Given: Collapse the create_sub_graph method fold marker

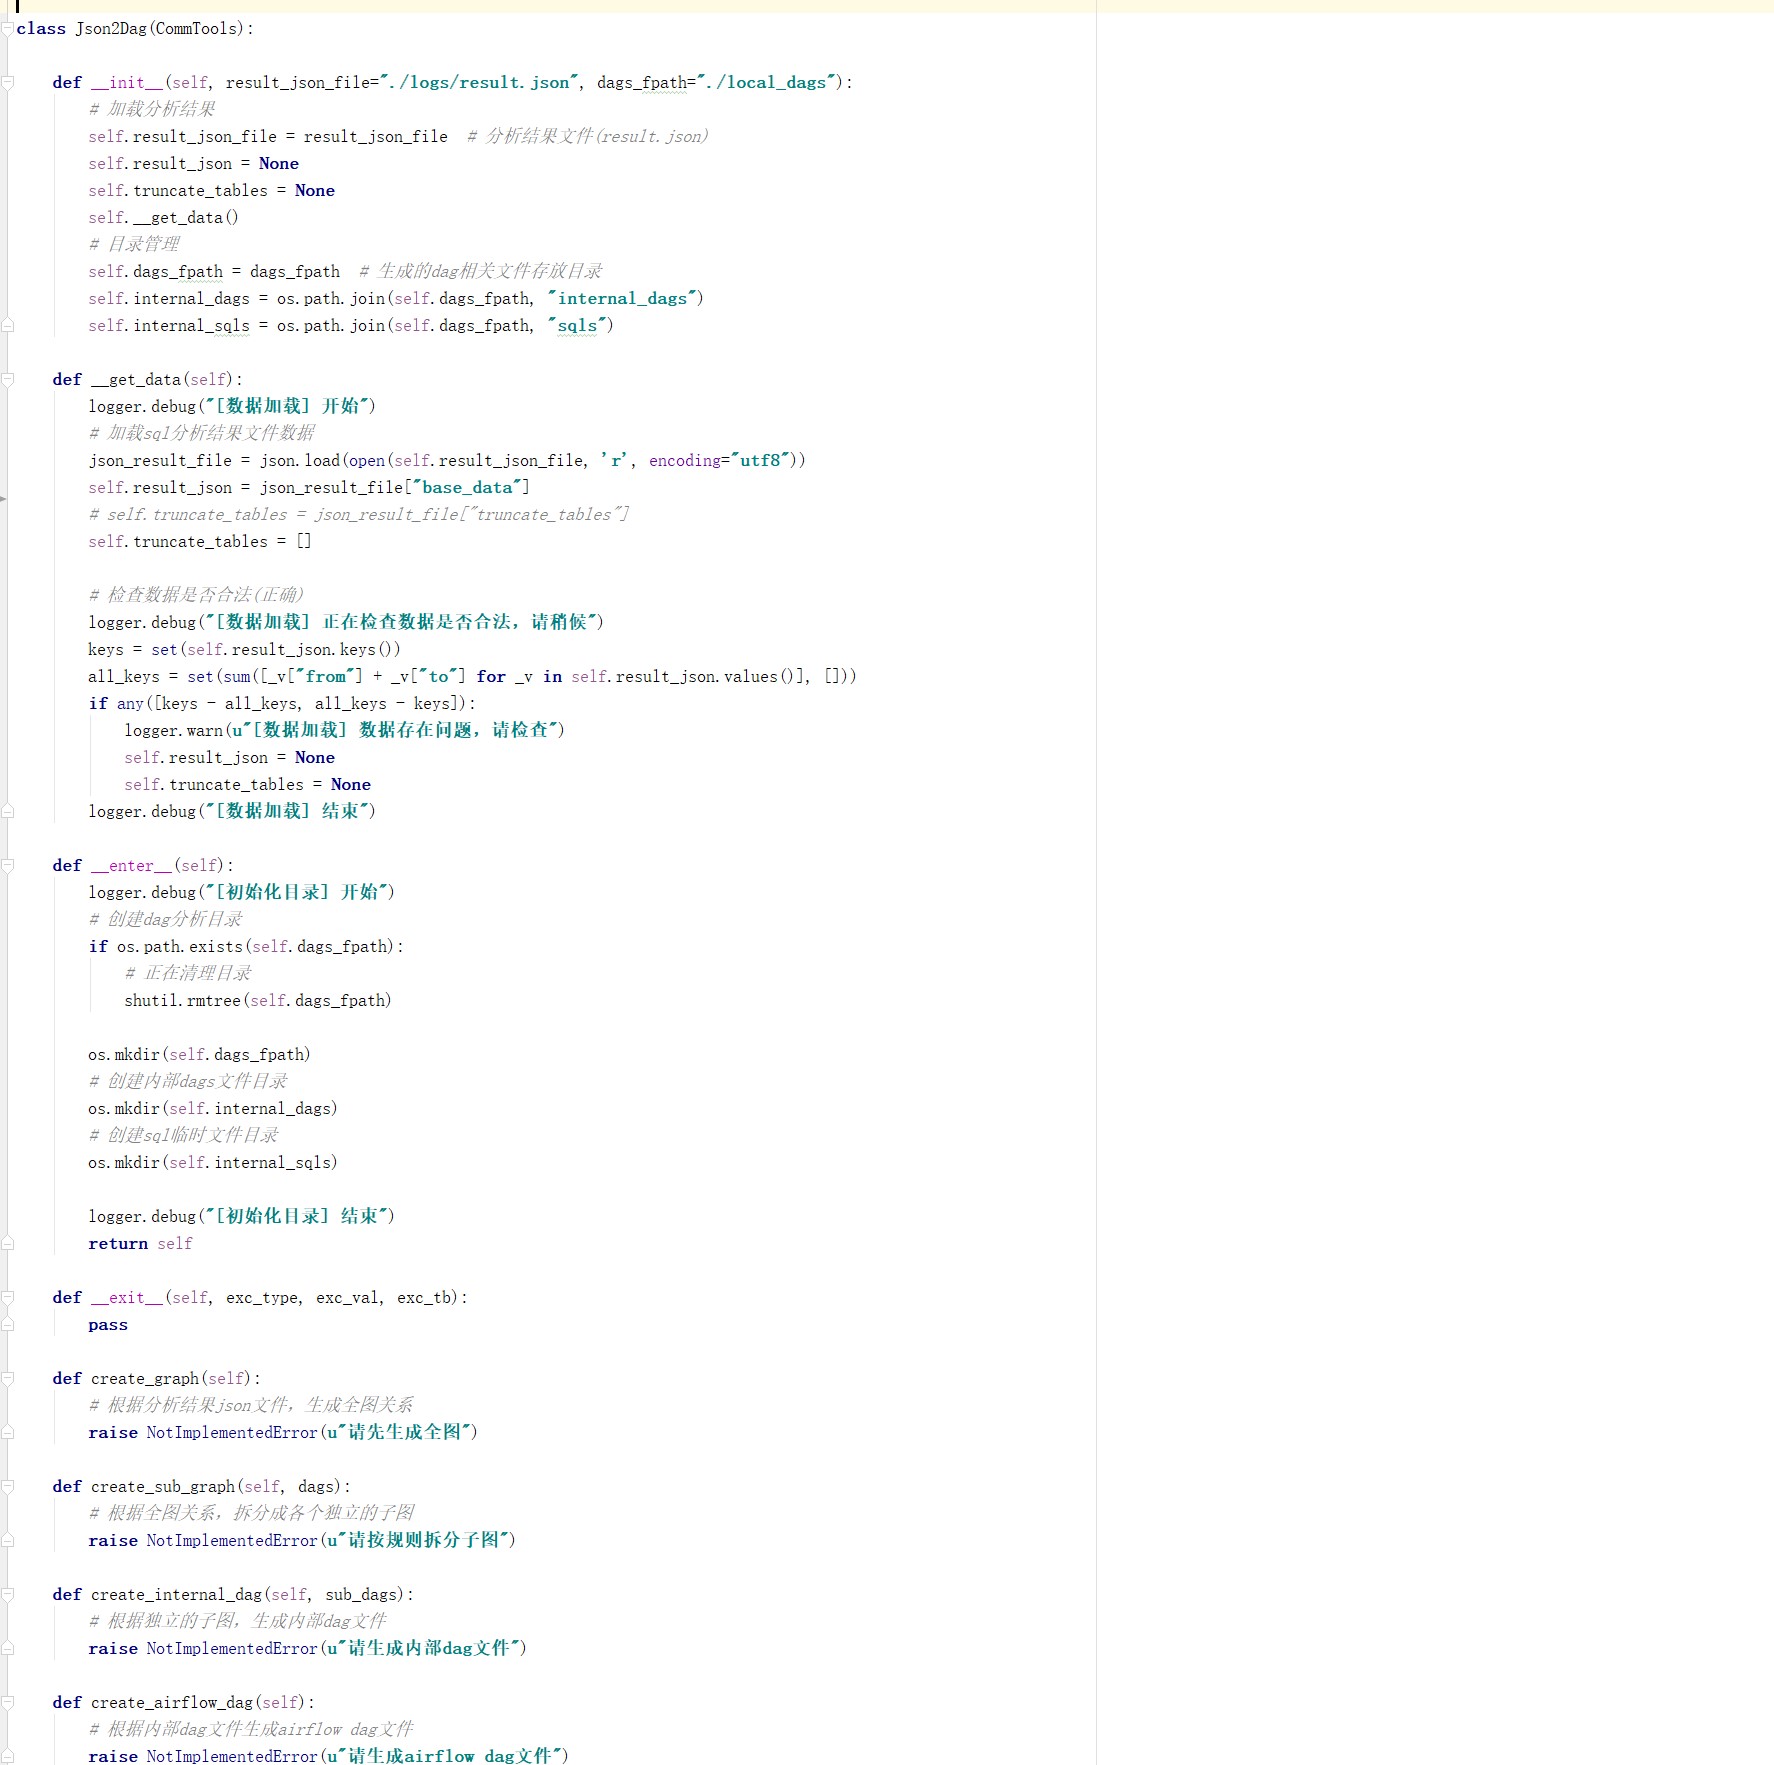Looking at the screenshot, I should [7, 1486].
